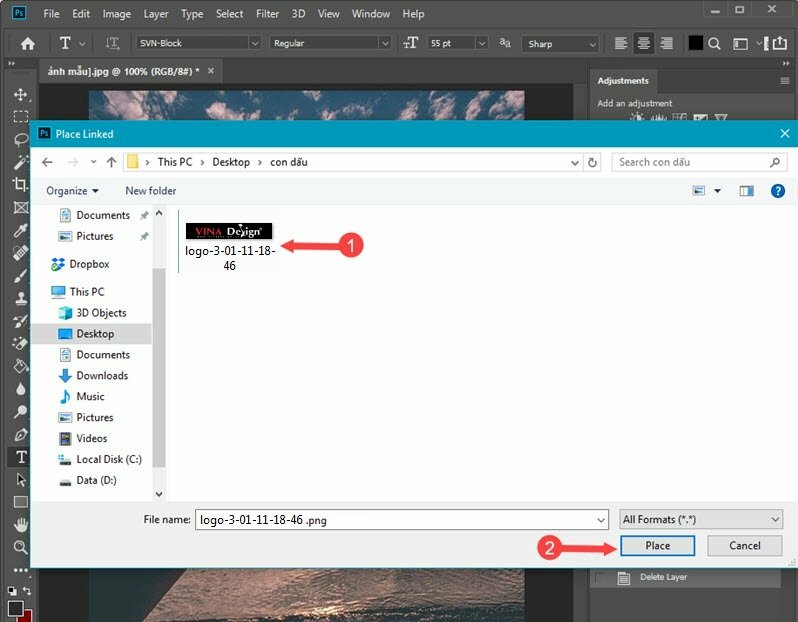
Task: Open the Filter menu
Action: pos(267,14)
